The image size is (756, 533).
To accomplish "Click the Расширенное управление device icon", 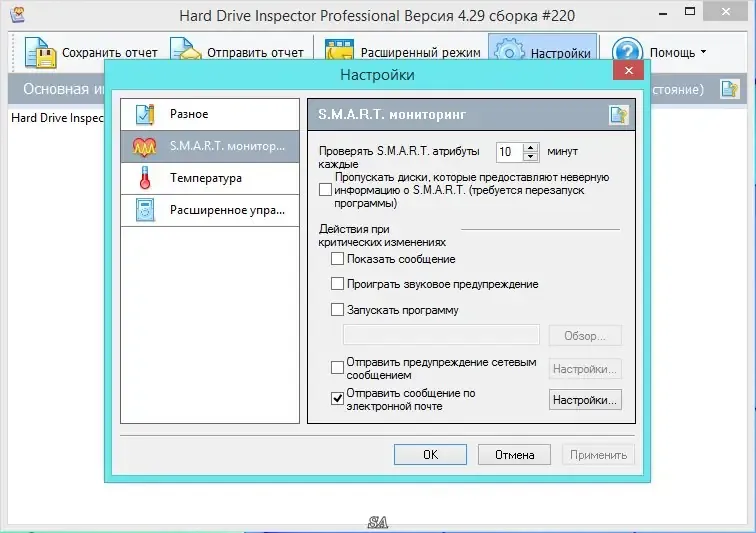I will tap(145, 210).
